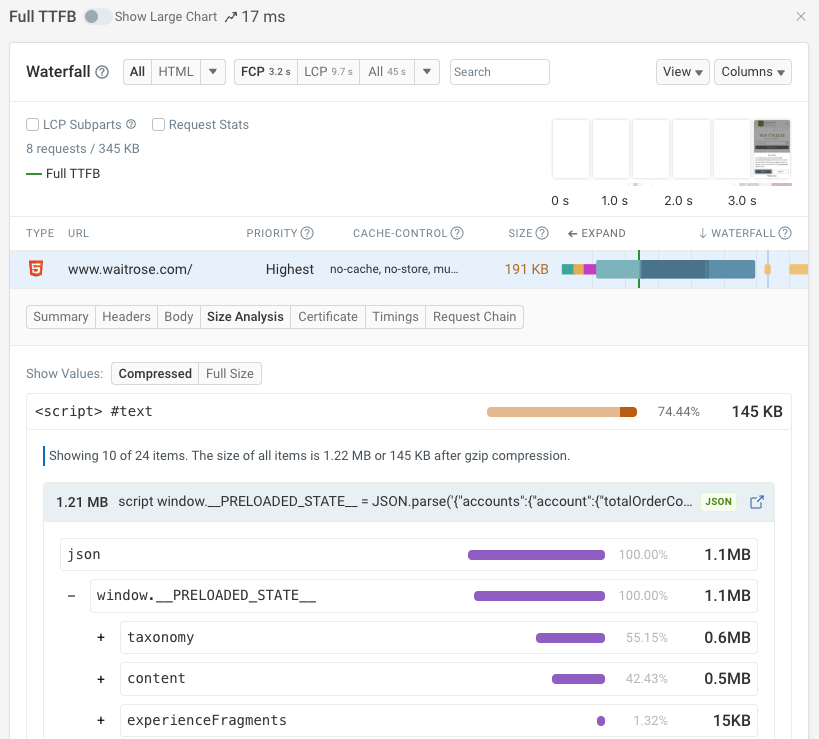
Task: Expand the taxonomy item
Action: [100, 637]
